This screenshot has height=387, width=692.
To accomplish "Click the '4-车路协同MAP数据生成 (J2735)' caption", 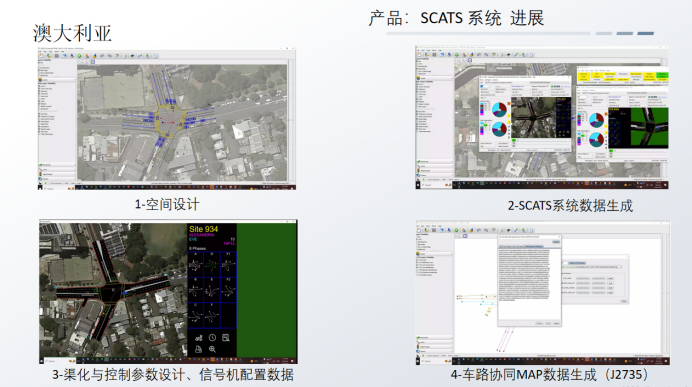I will tap(550, 375).
